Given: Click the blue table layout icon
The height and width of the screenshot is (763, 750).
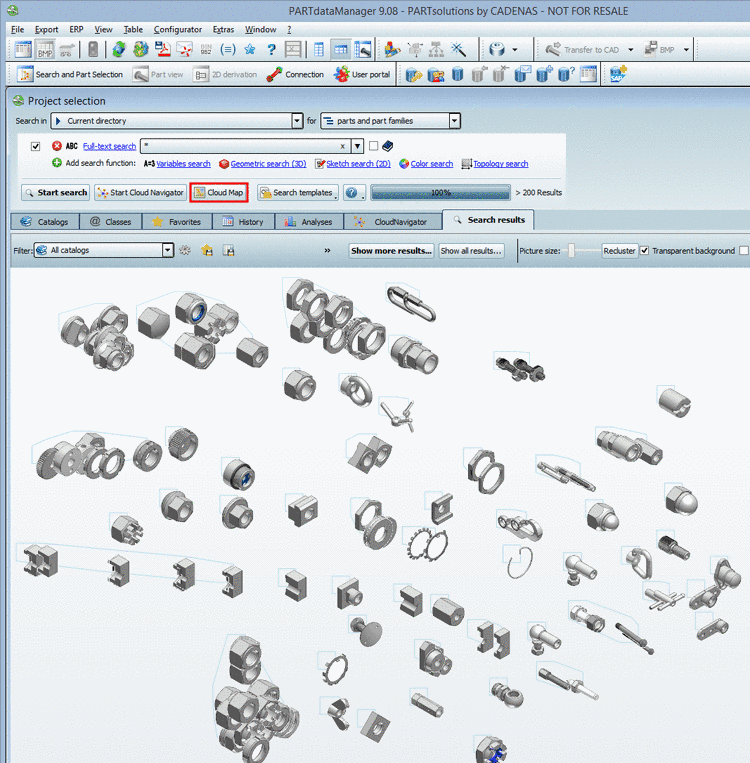Looking at the screenshot, I should [x=319, y=49].
